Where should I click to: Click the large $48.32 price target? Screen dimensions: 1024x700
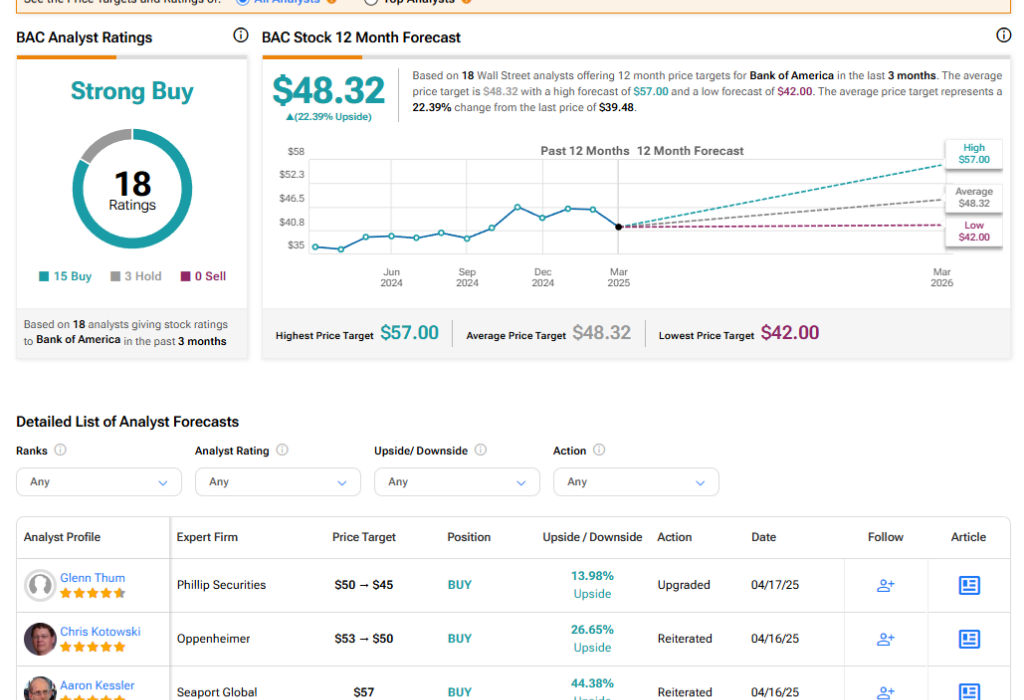click(x=328, y=90)
